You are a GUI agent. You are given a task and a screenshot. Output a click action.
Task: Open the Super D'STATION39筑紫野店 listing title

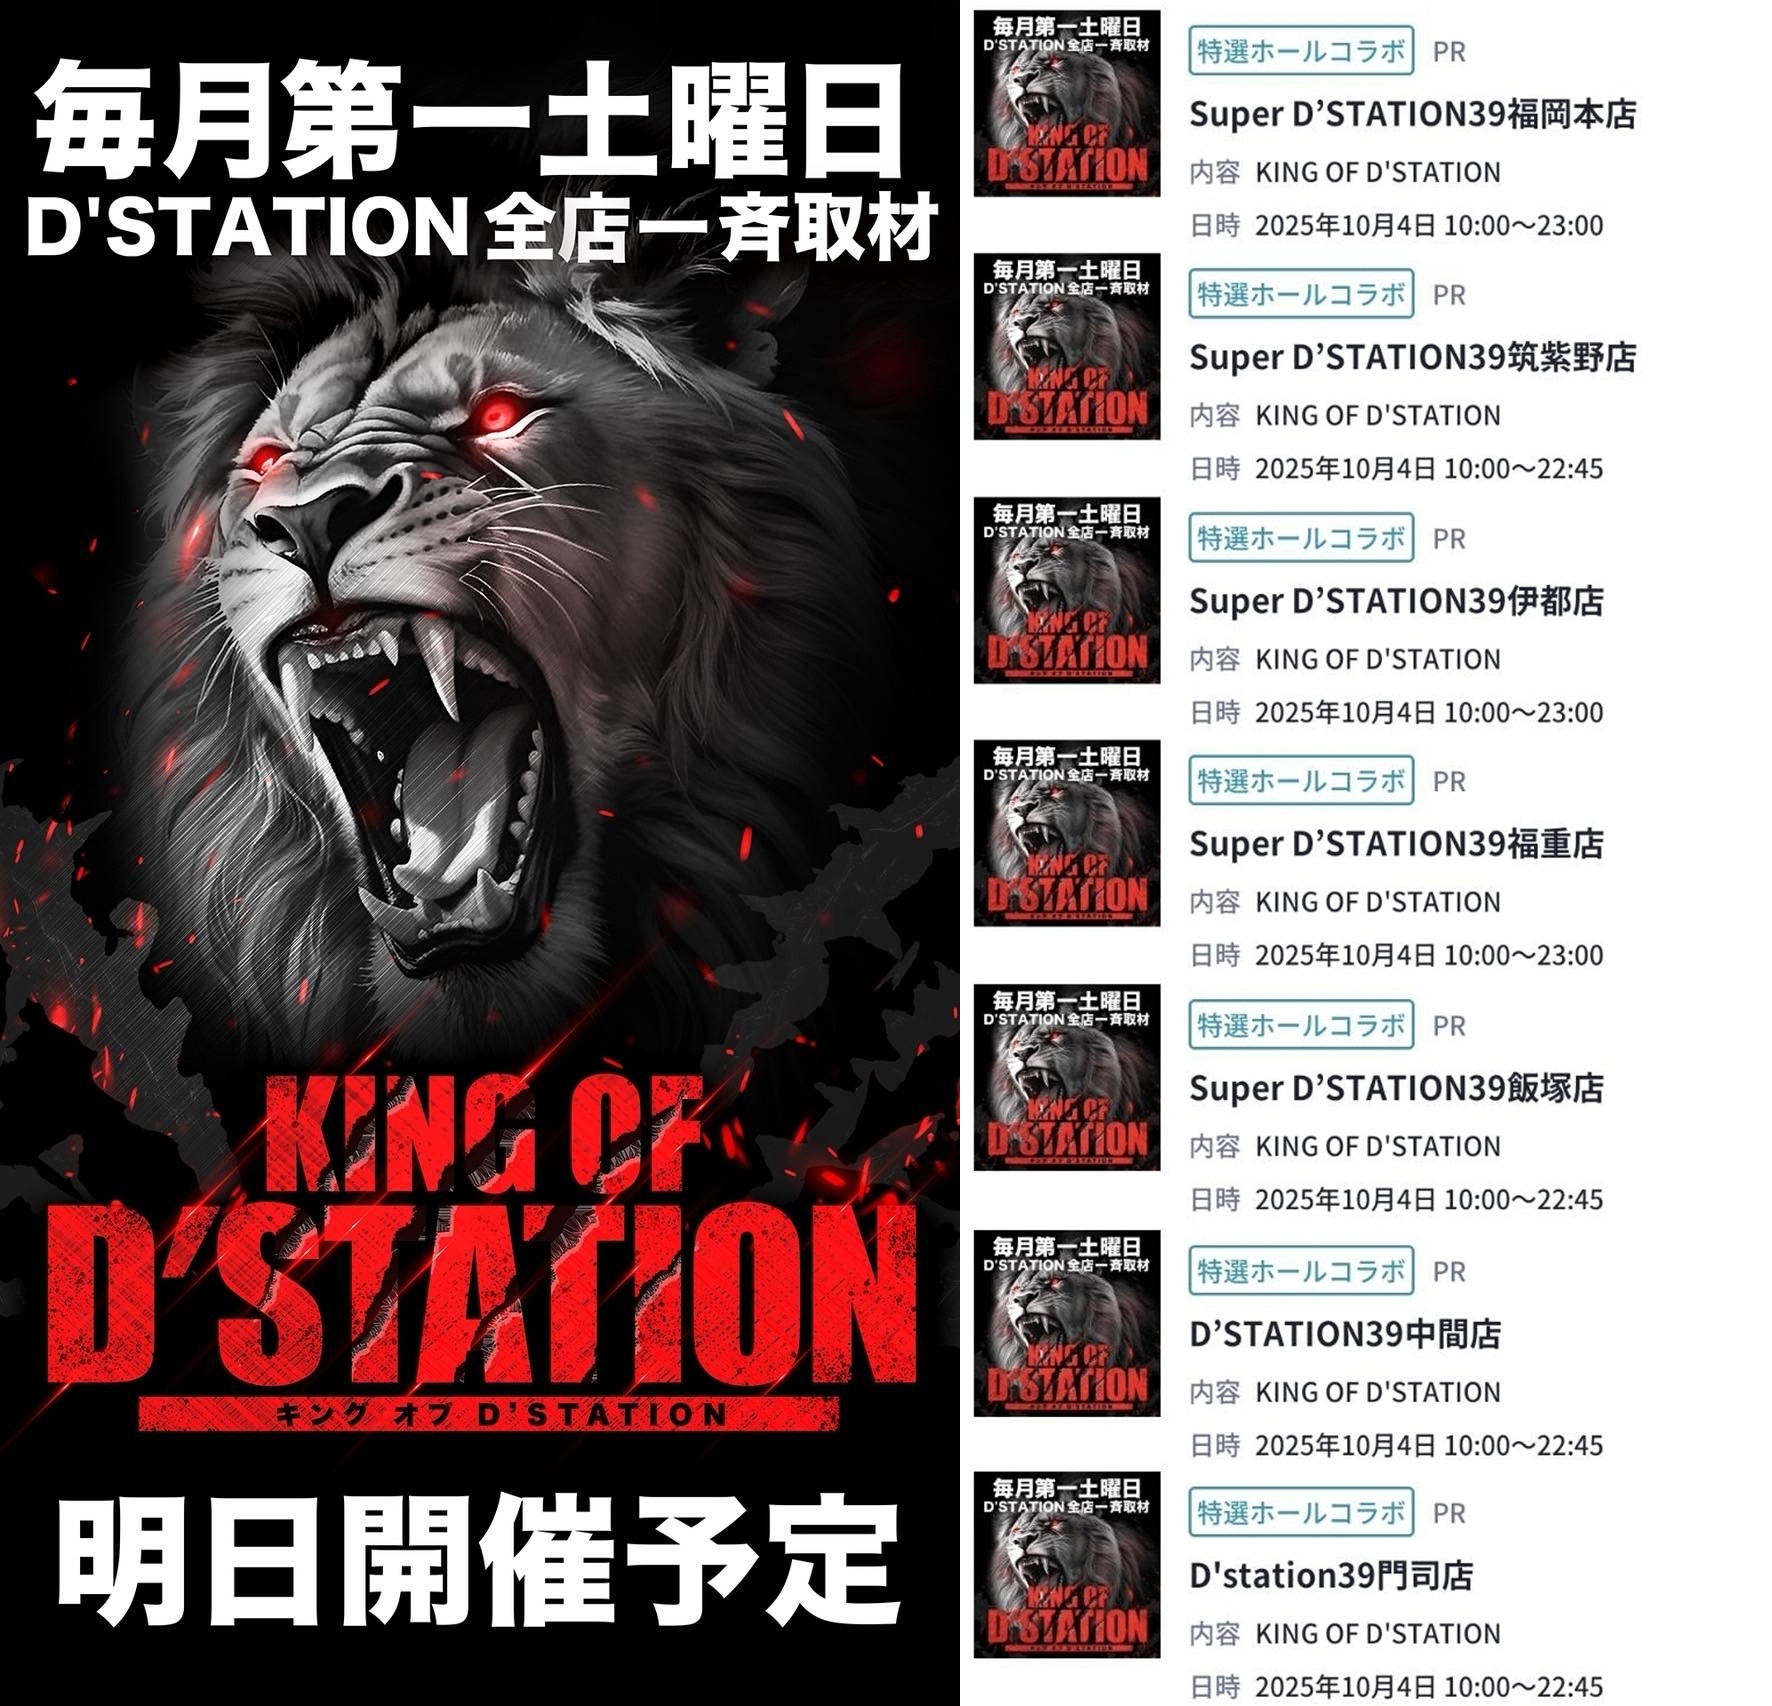tap(1412, 357)
